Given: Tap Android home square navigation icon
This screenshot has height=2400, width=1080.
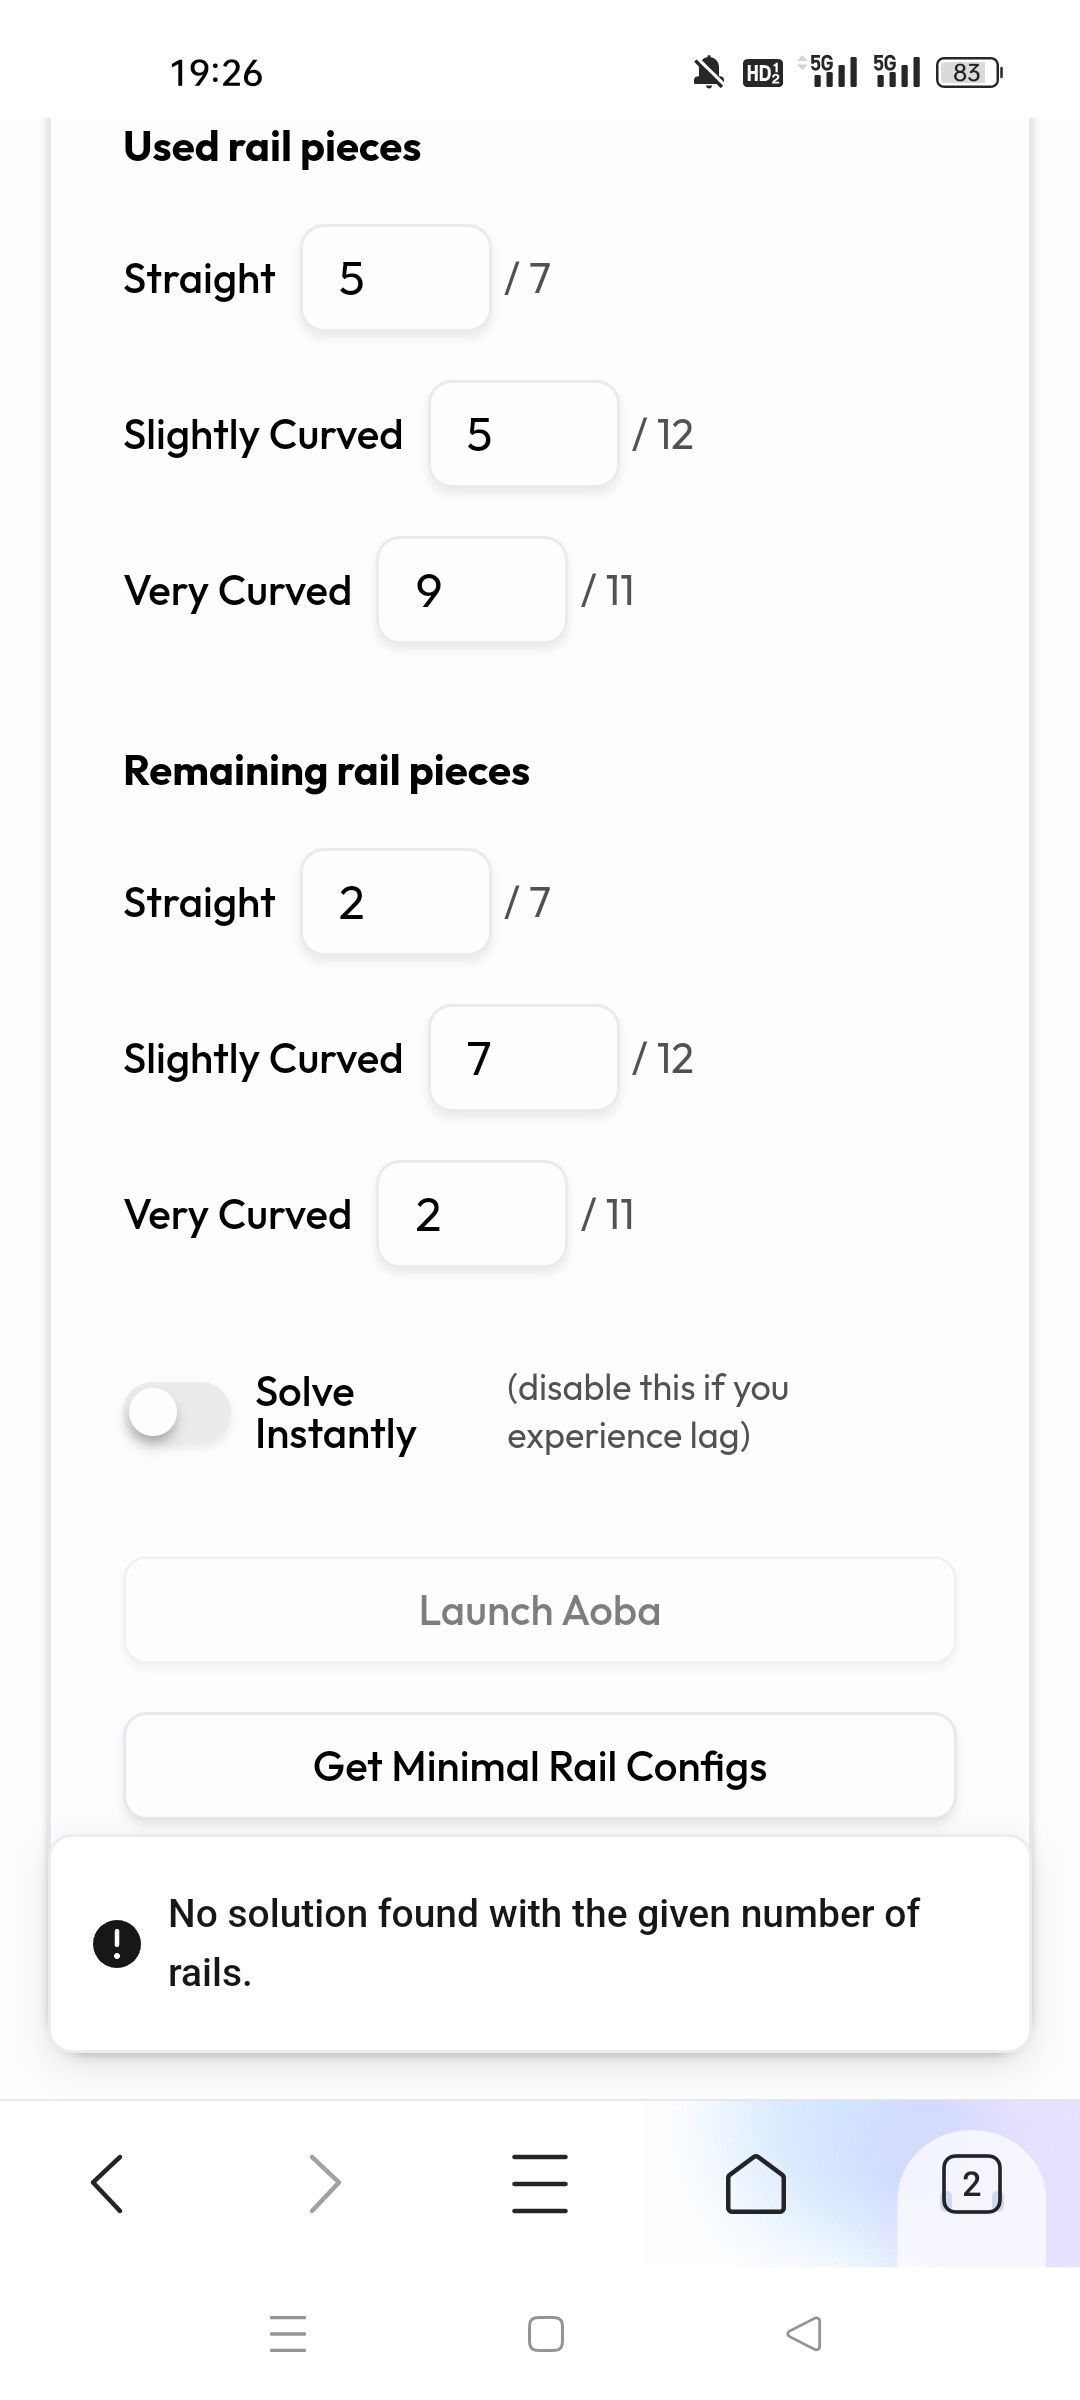Looking at the screenshot, I should point(546,2333).
